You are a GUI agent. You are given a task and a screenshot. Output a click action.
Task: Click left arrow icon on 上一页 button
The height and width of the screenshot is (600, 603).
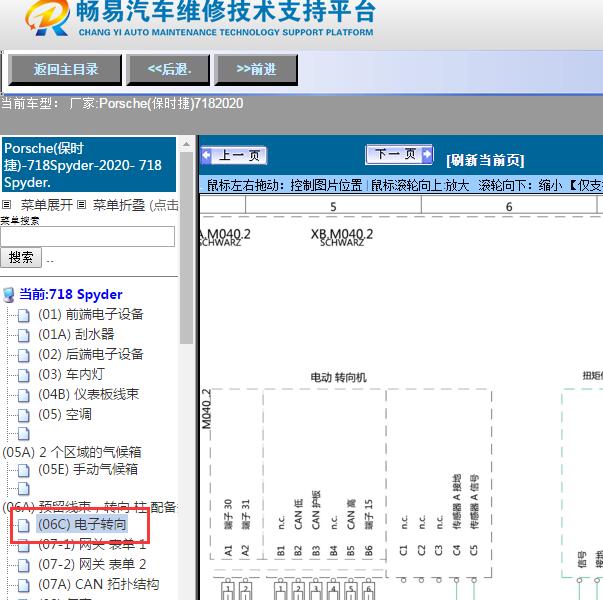point(207,155)
